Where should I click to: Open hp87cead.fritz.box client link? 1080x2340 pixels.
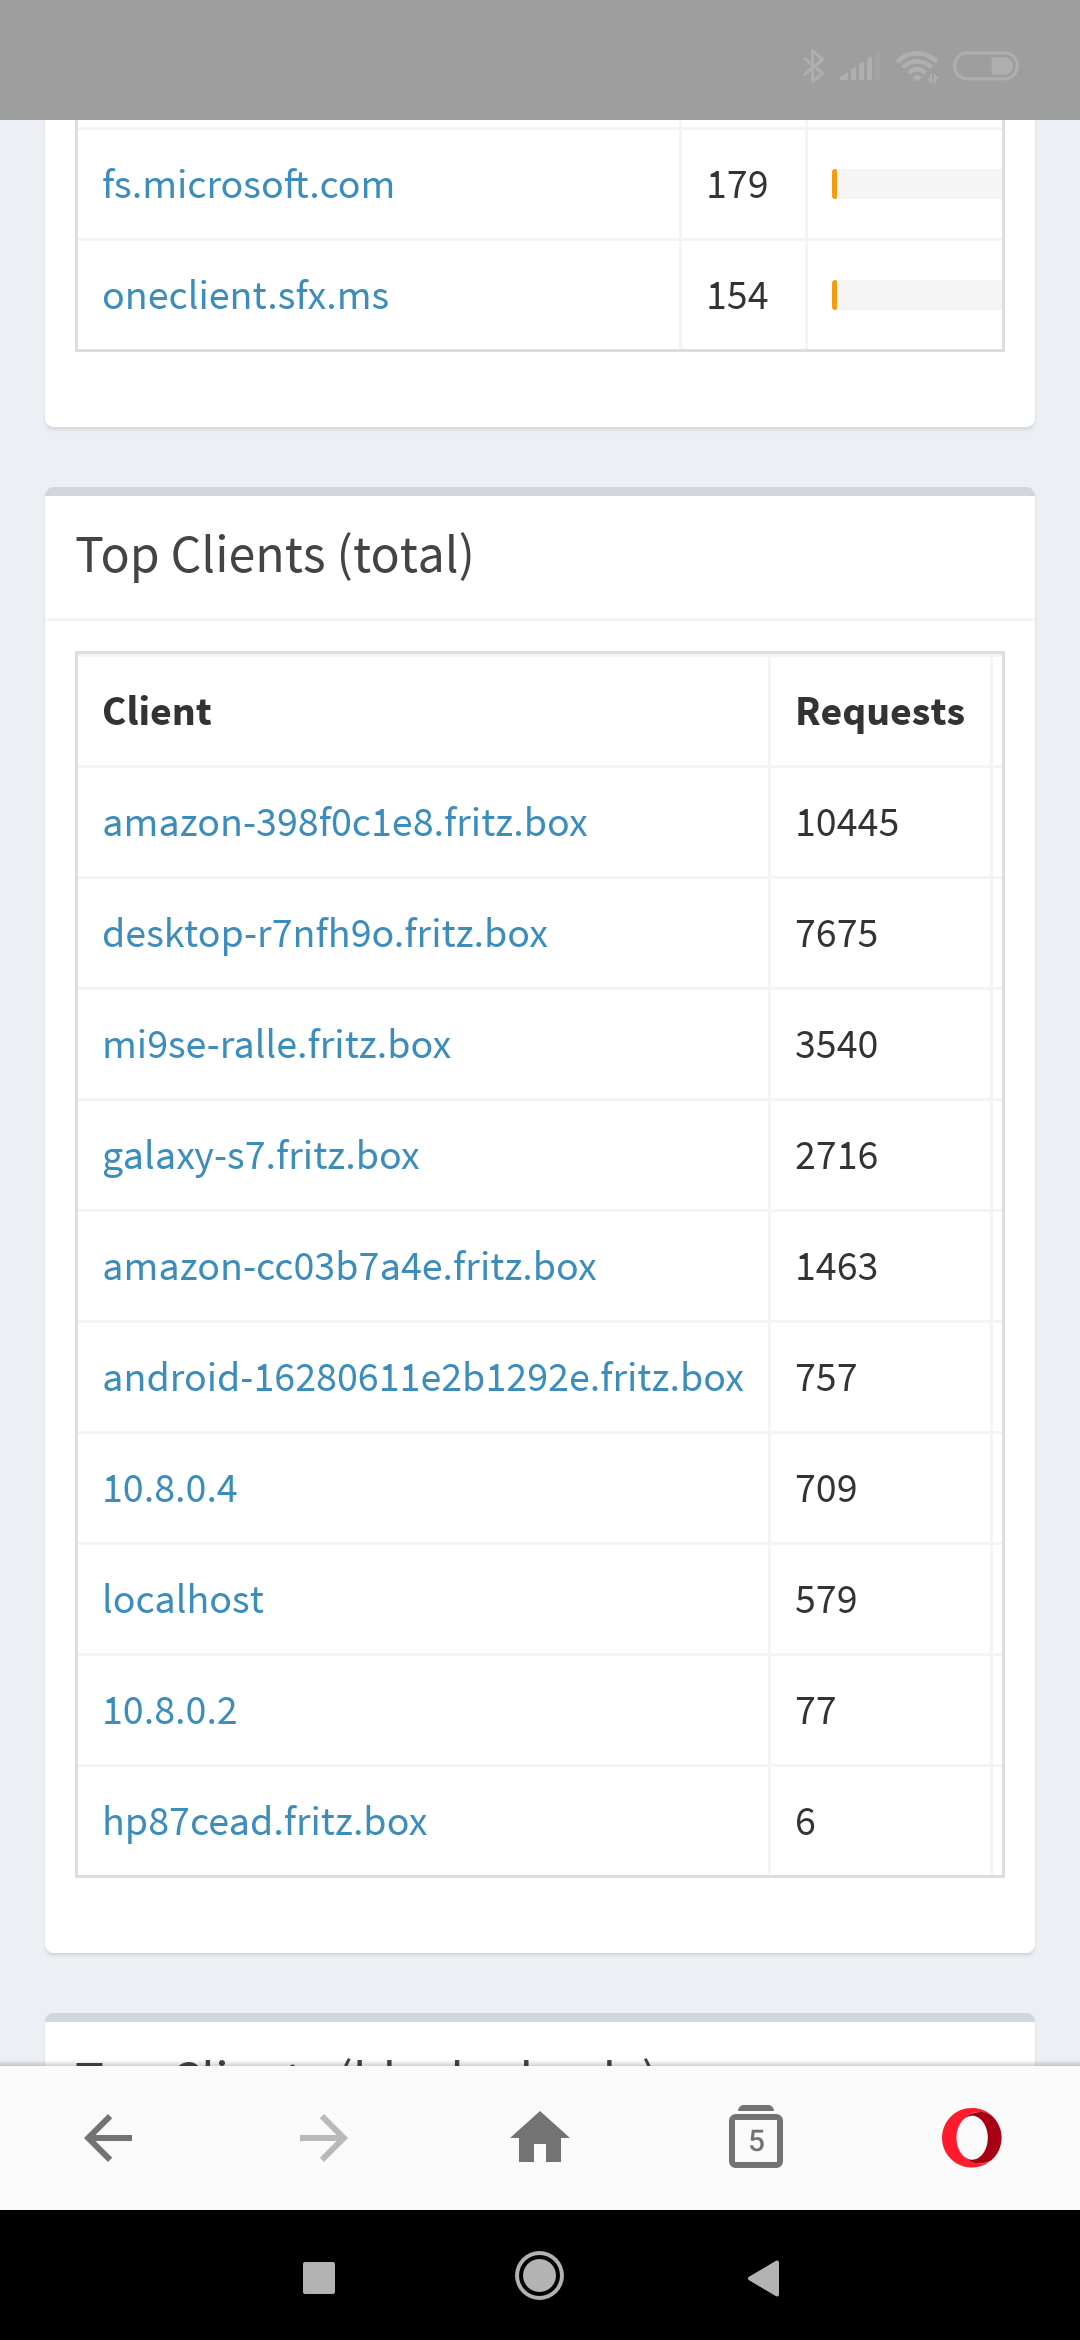tap(265, 1822)
